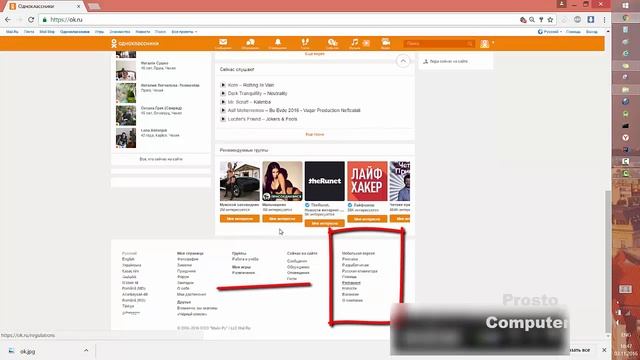This screenshot has width=640, height=360.
Task: Switch to Одноклассники browser tab
Action: (45, 6)
